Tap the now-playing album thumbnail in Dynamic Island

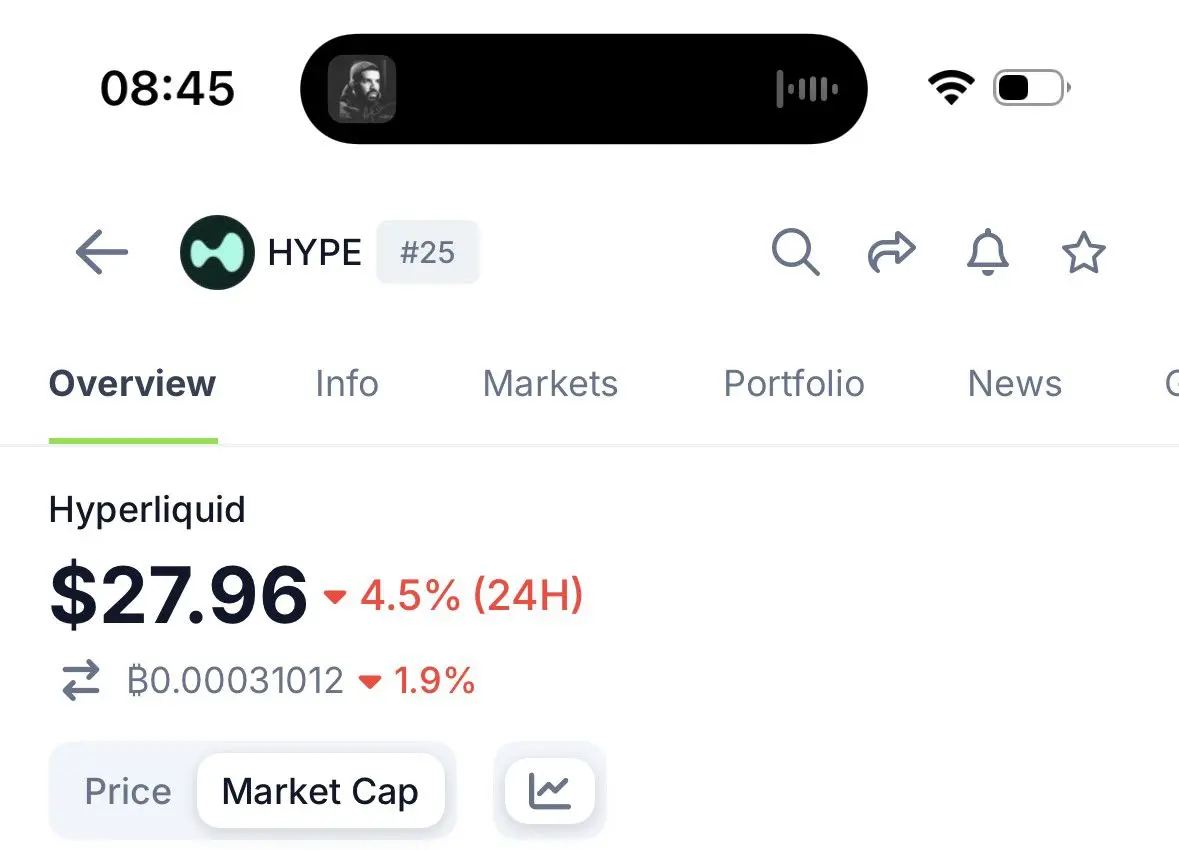tap(362, 89)
